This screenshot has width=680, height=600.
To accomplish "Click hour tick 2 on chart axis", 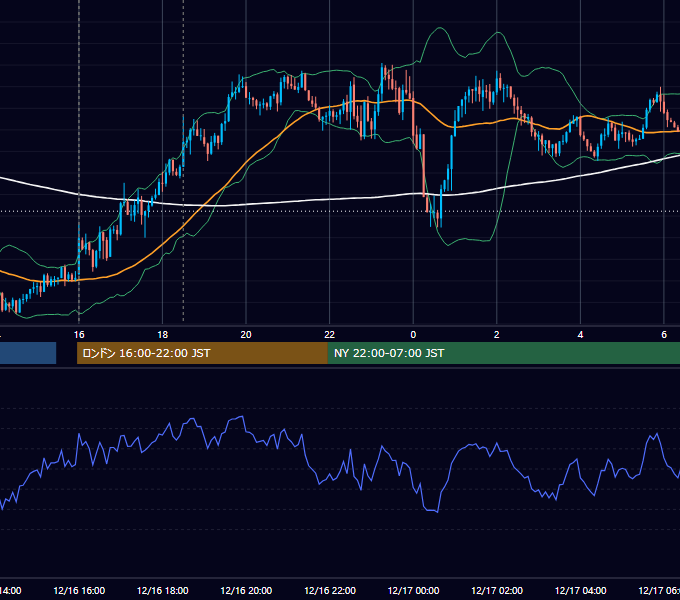I will point(497,335).
